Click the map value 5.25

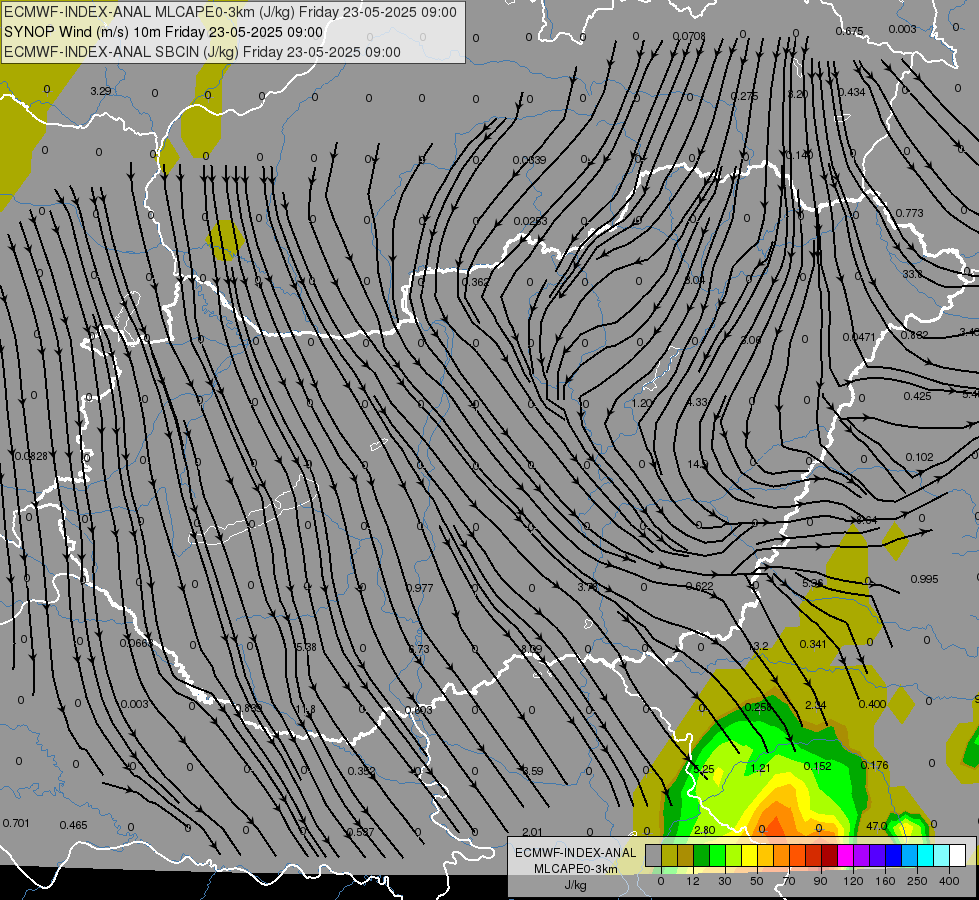(x=704, y=769)
